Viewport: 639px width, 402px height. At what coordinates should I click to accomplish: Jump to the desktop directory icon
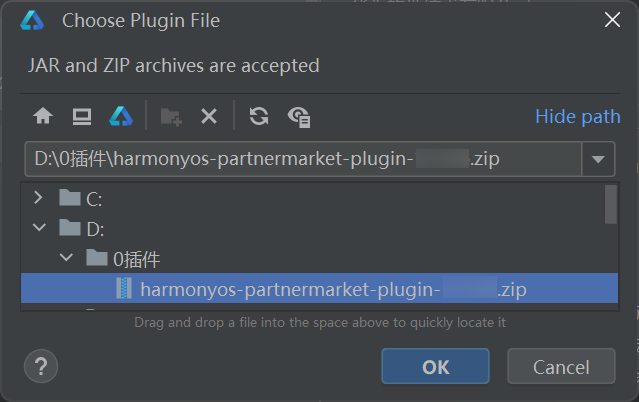(81, 116)
